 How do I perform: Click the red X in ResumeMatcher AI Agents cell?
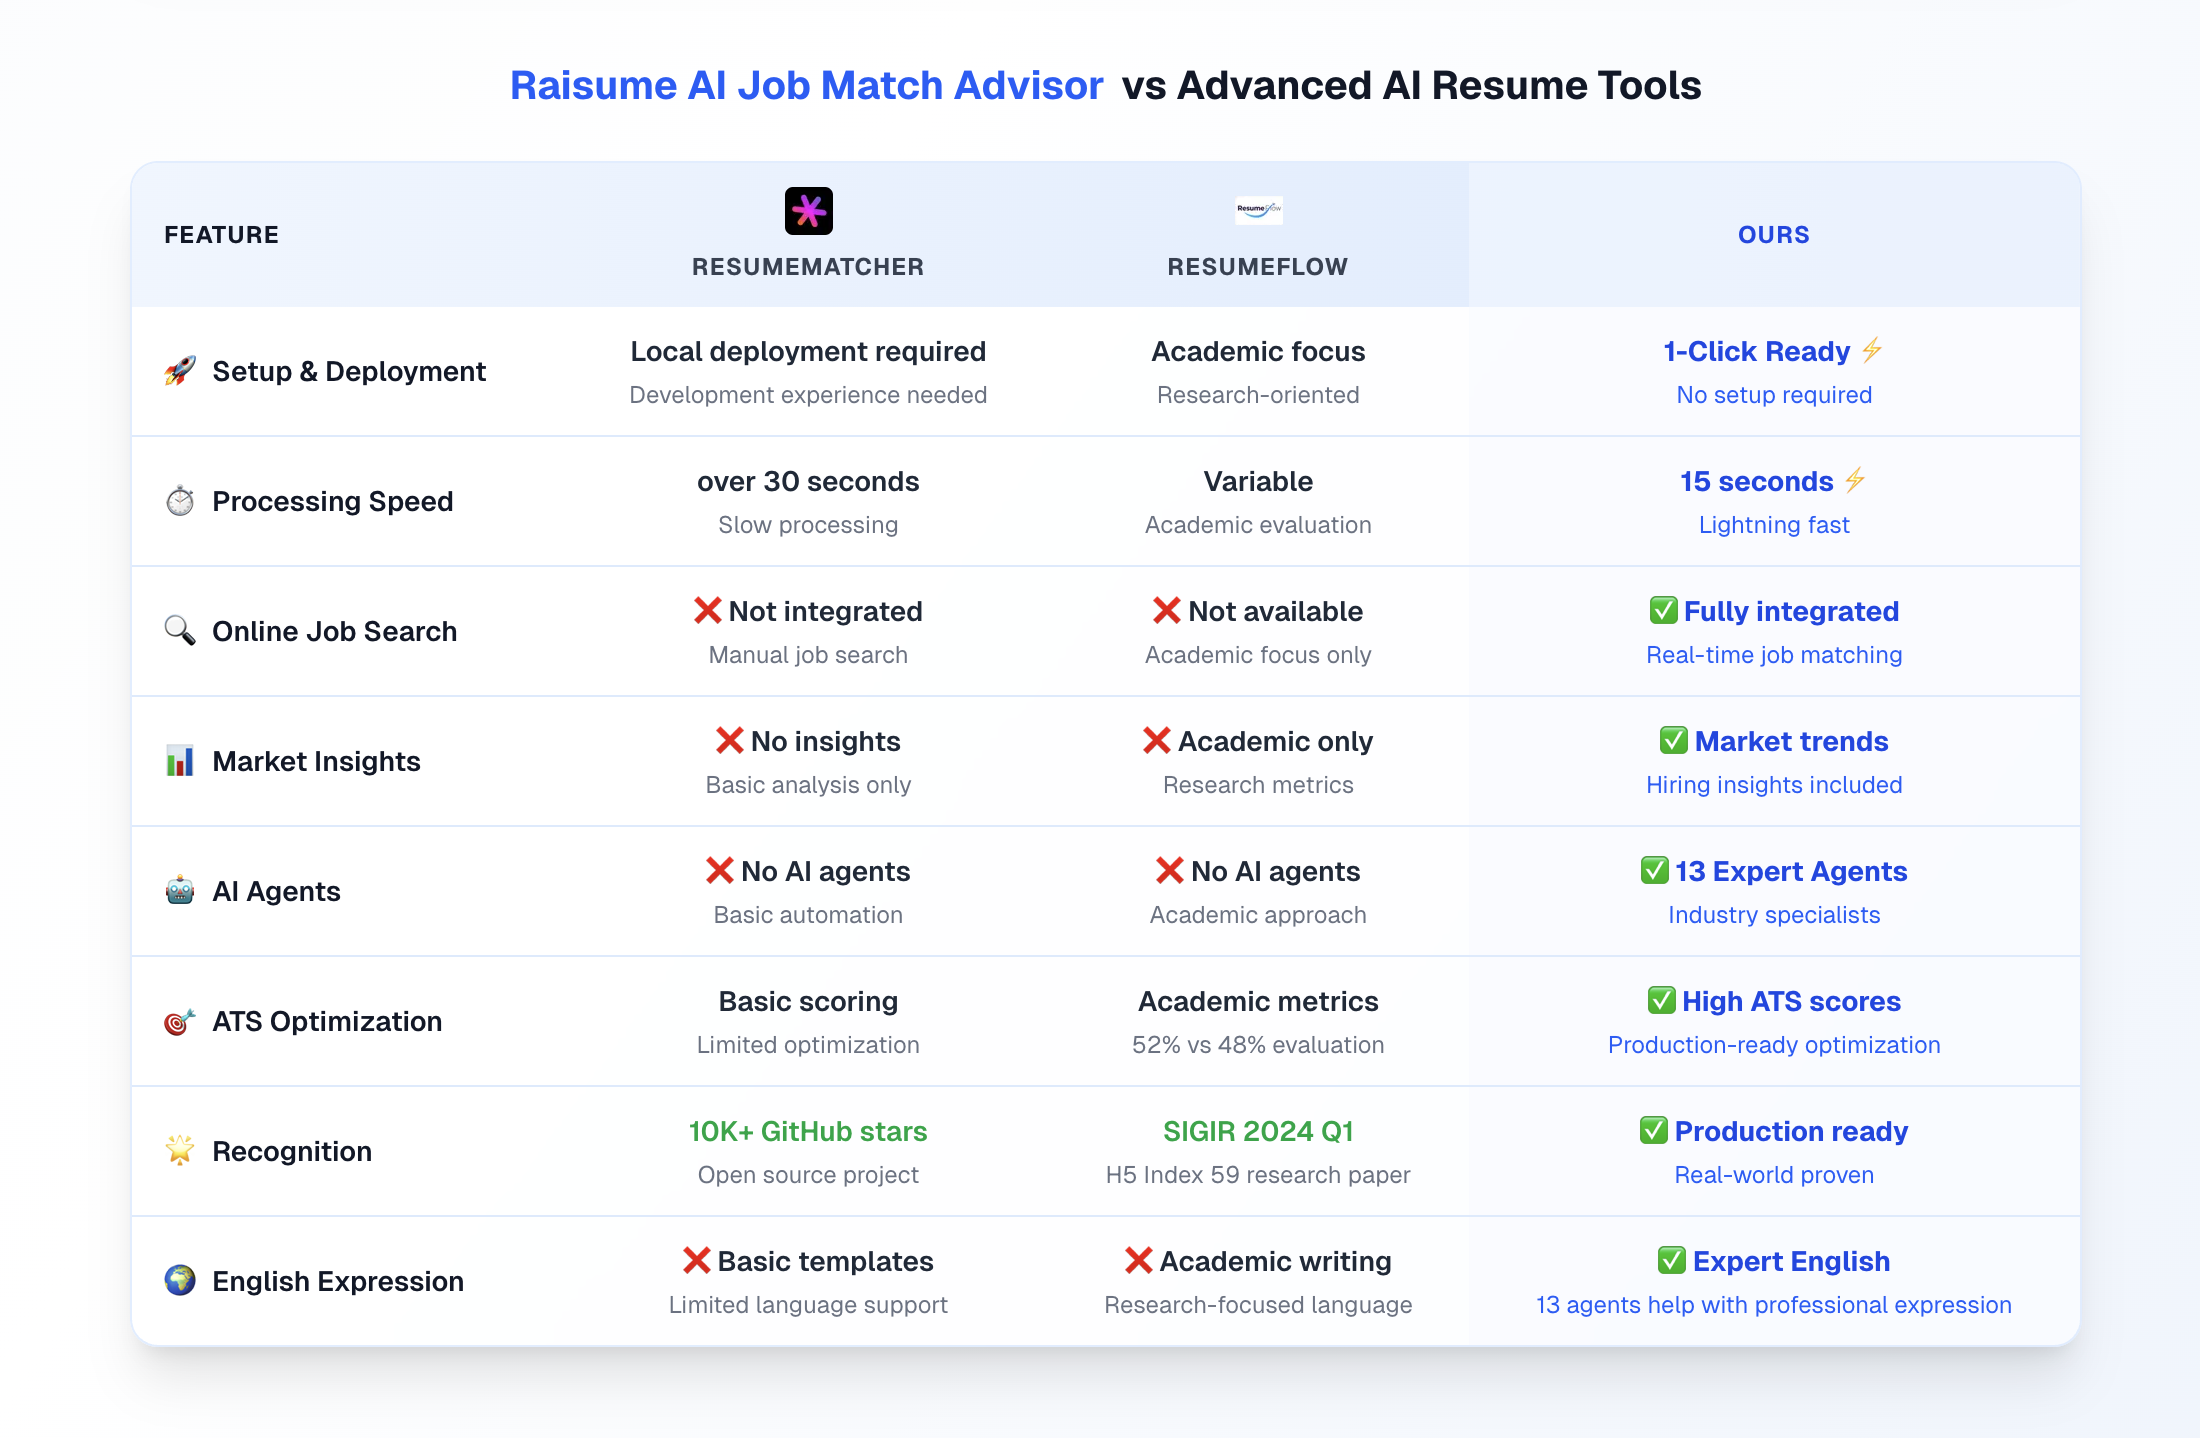719,870
